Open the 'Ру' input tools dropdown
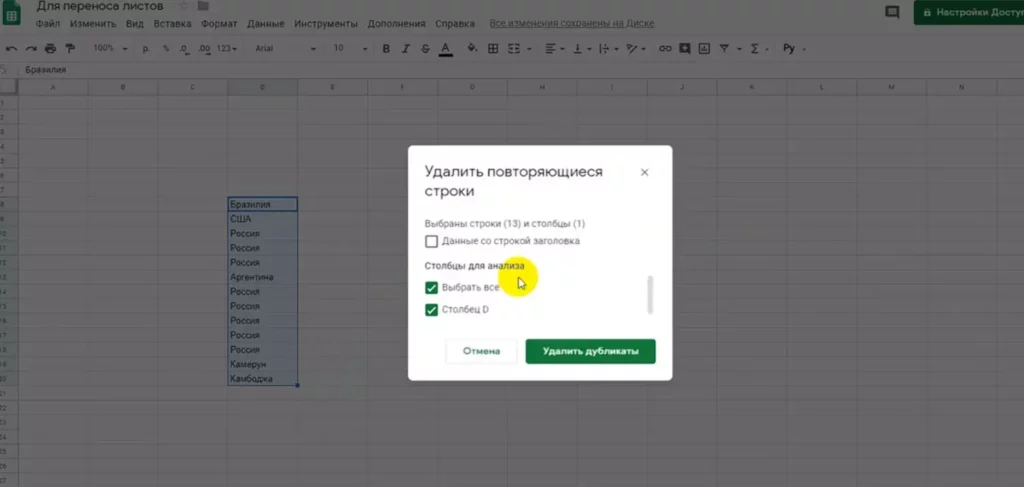The height and width of the screenshot is (487, 1024). pos(794,49)
